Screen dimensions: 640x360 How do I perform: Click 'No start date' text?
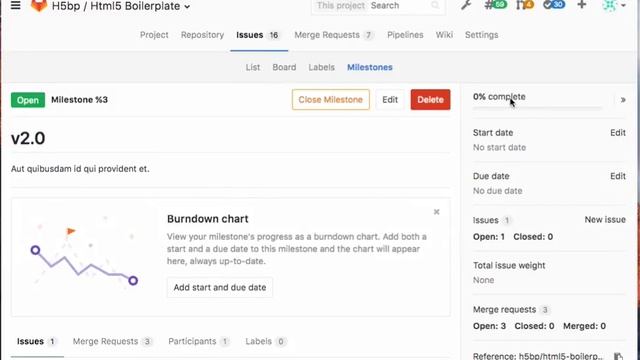click(499, 147)
